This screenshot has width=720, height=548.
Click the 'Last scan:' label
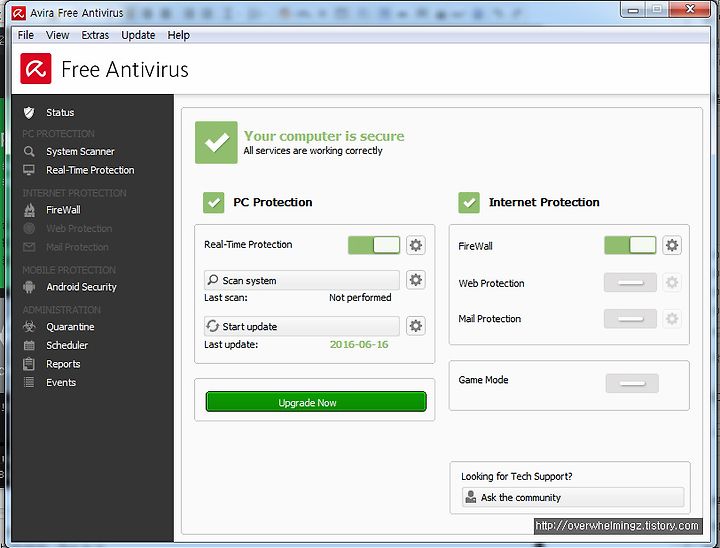(x=225, y=298)
